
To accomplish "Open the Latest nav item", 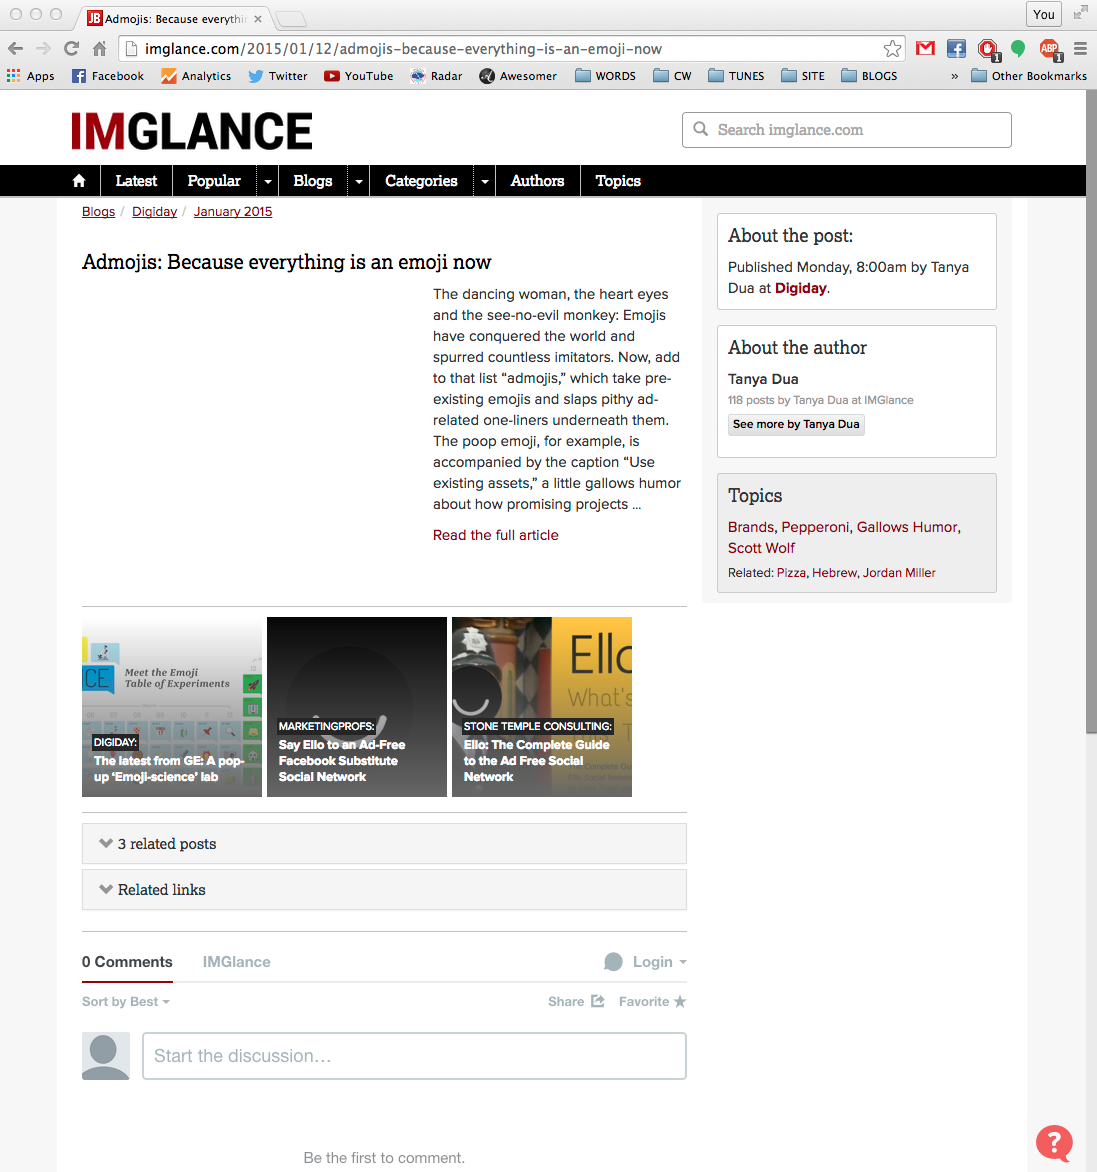I will pyautogui.click(x=136, y=181).
